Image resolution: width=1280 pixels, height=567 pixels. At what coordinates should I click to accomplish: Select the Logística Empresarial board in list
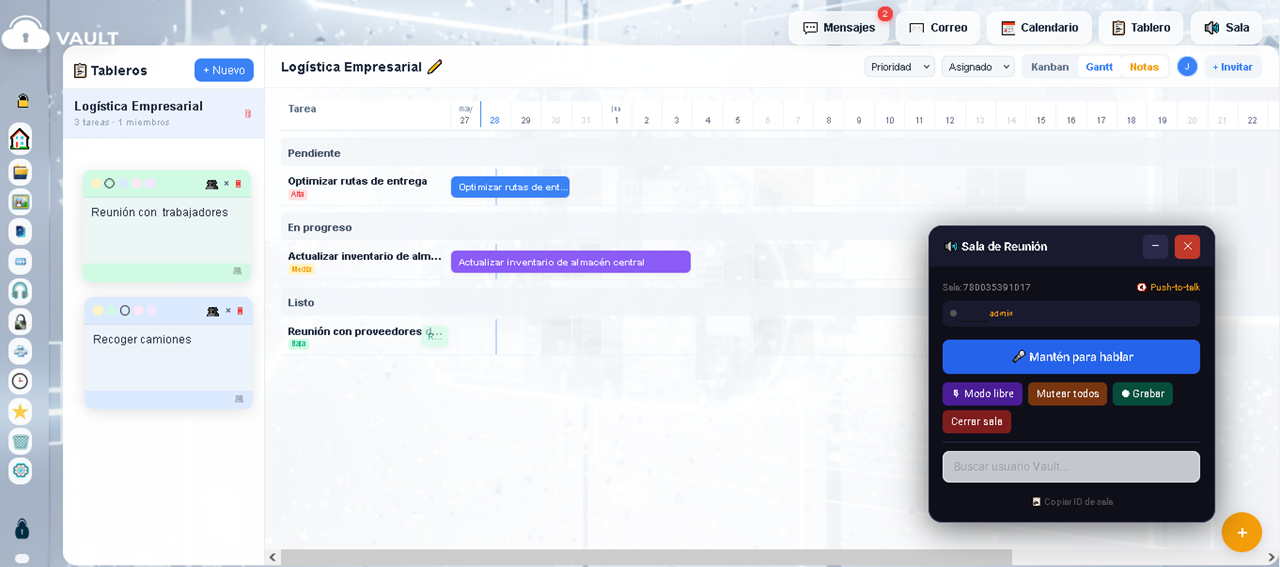[x=164, y=113]
